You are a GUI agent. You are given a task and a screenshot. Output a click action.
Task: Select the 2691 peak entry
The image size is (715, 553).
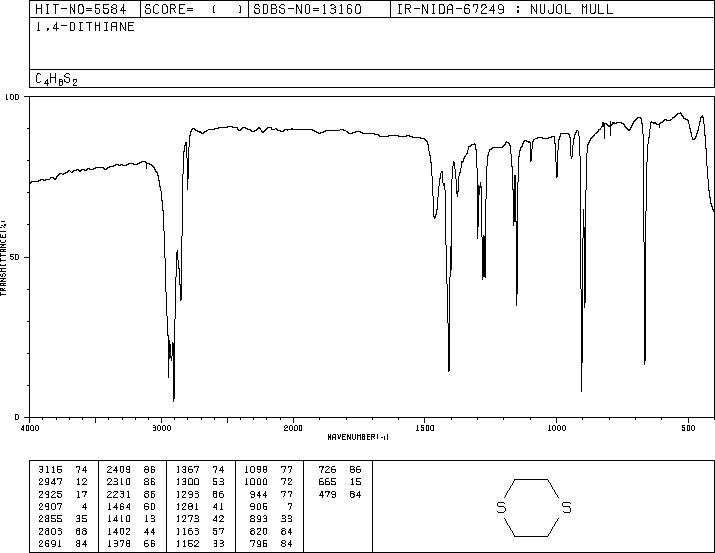pos(62,543)
